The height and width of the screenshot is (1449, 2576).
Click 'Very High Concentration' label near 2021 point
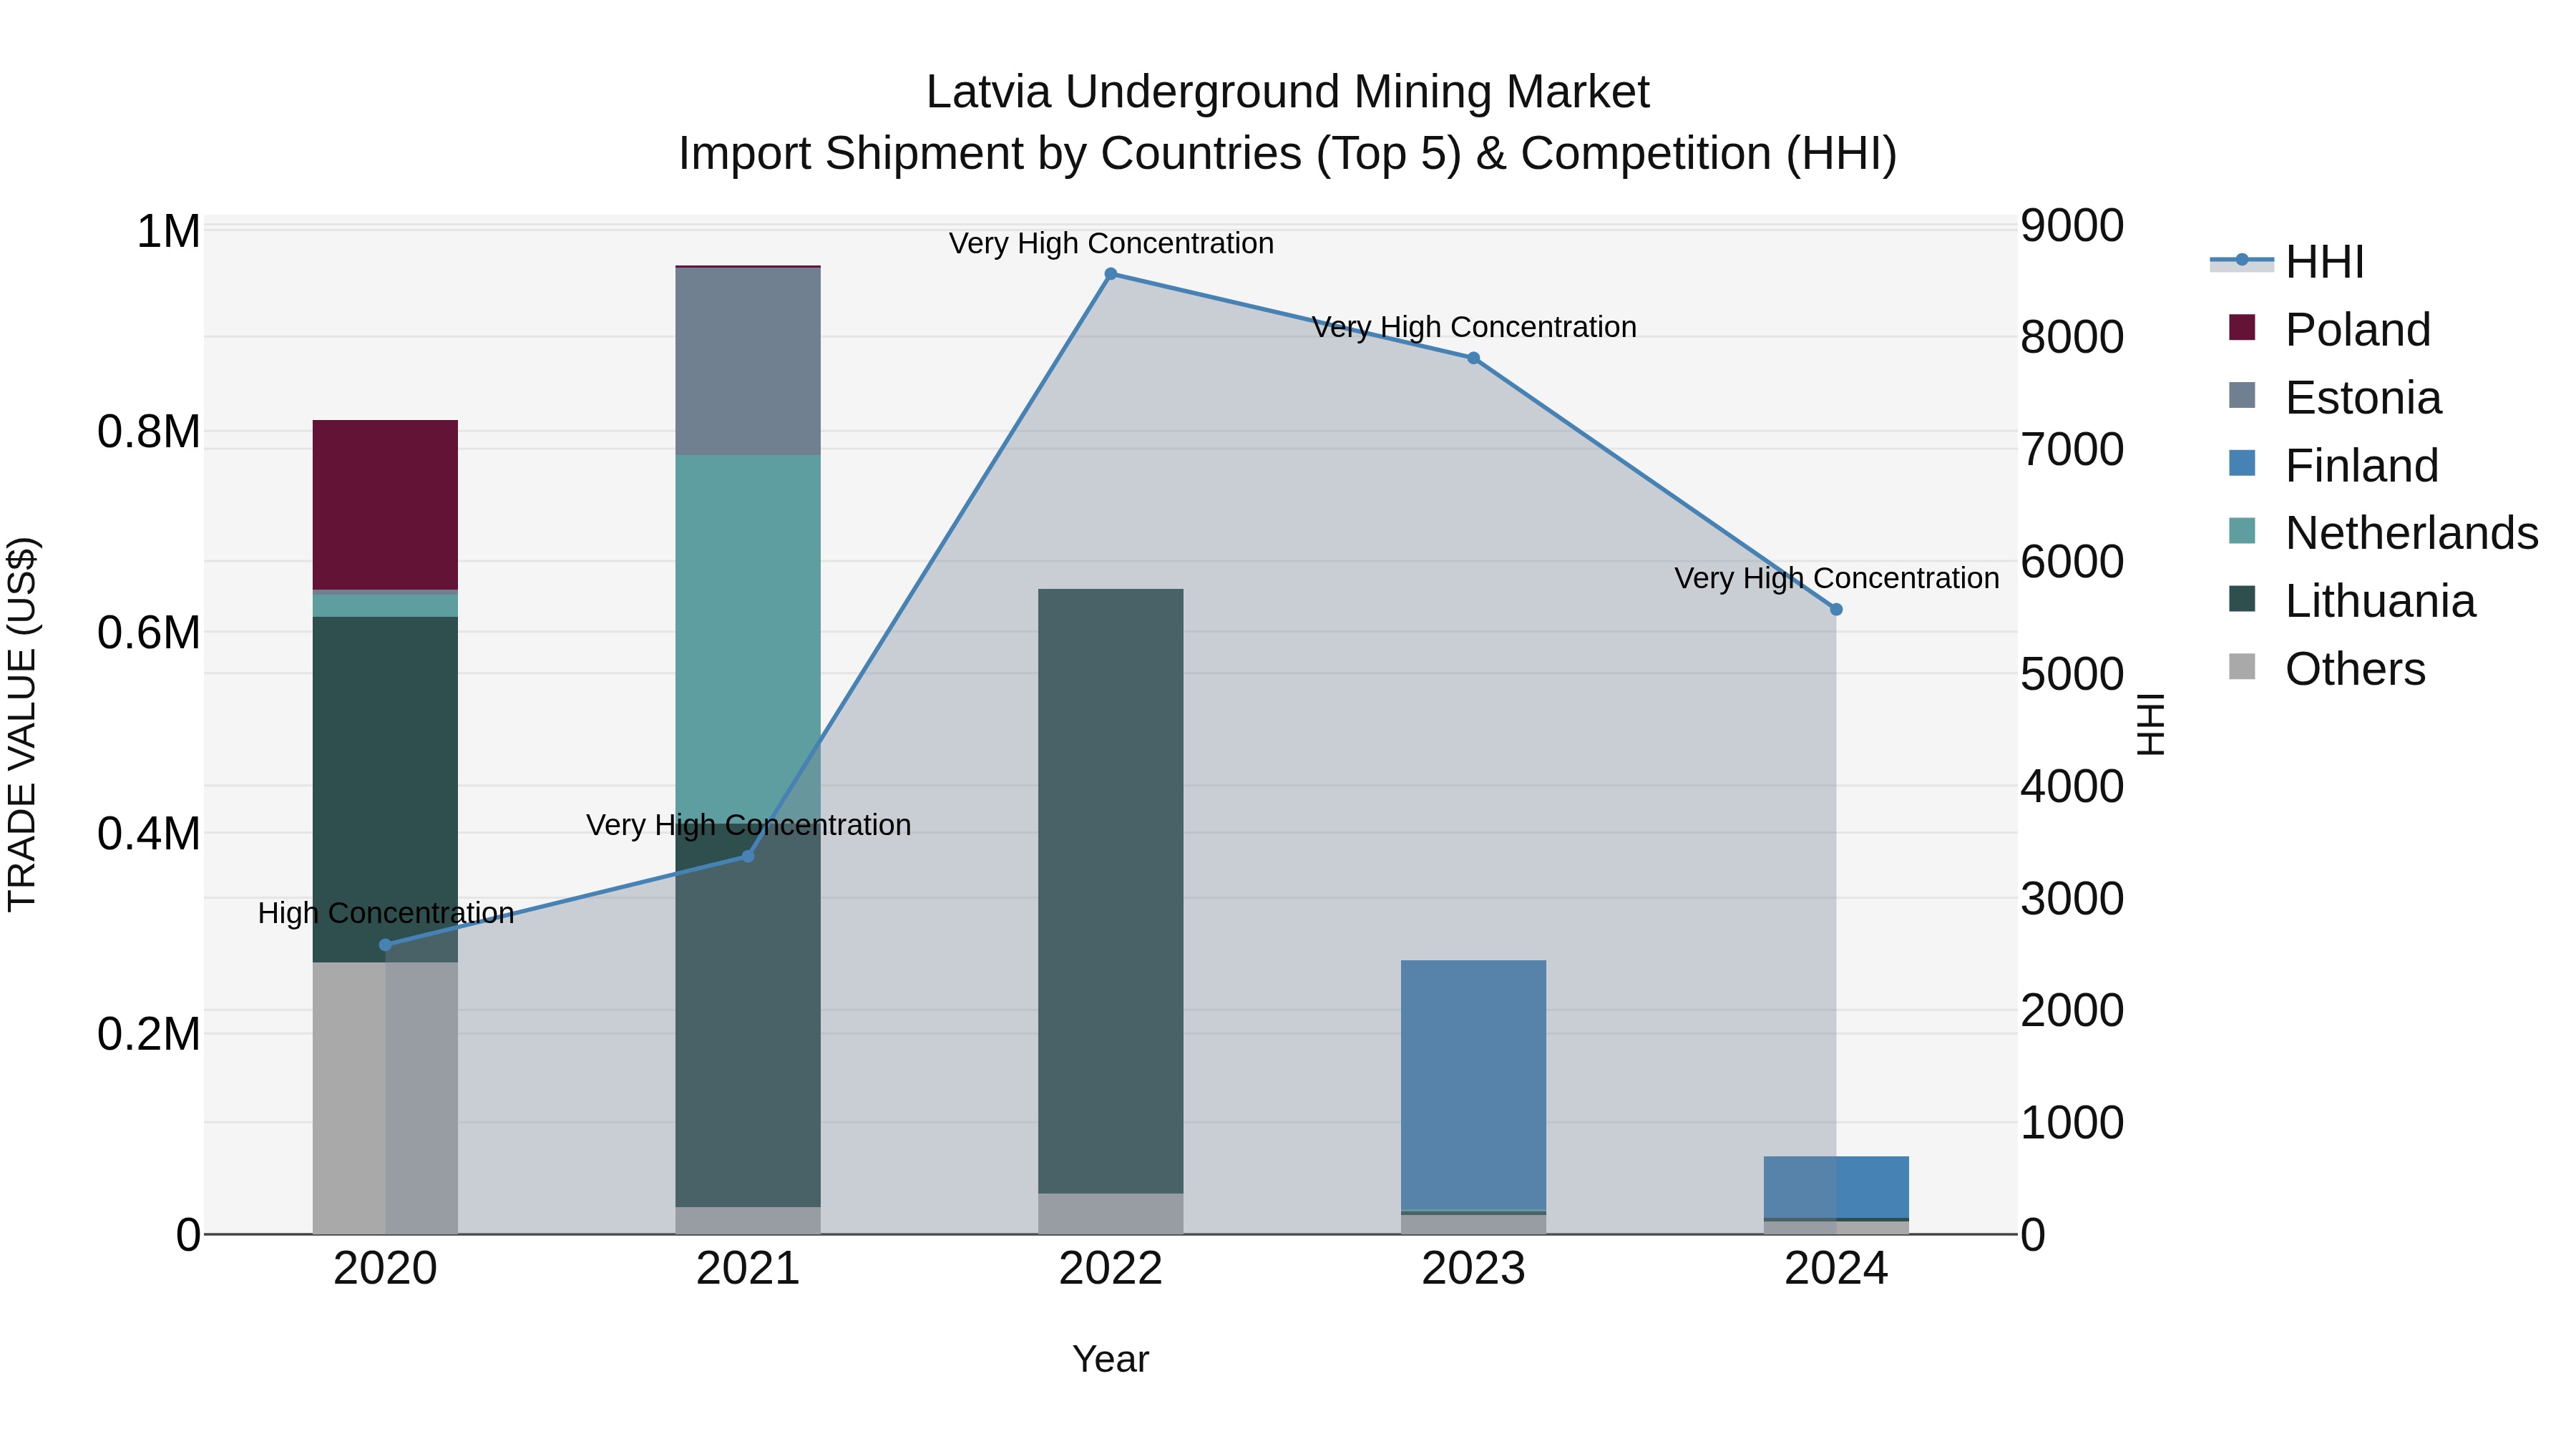click(748, 825)
